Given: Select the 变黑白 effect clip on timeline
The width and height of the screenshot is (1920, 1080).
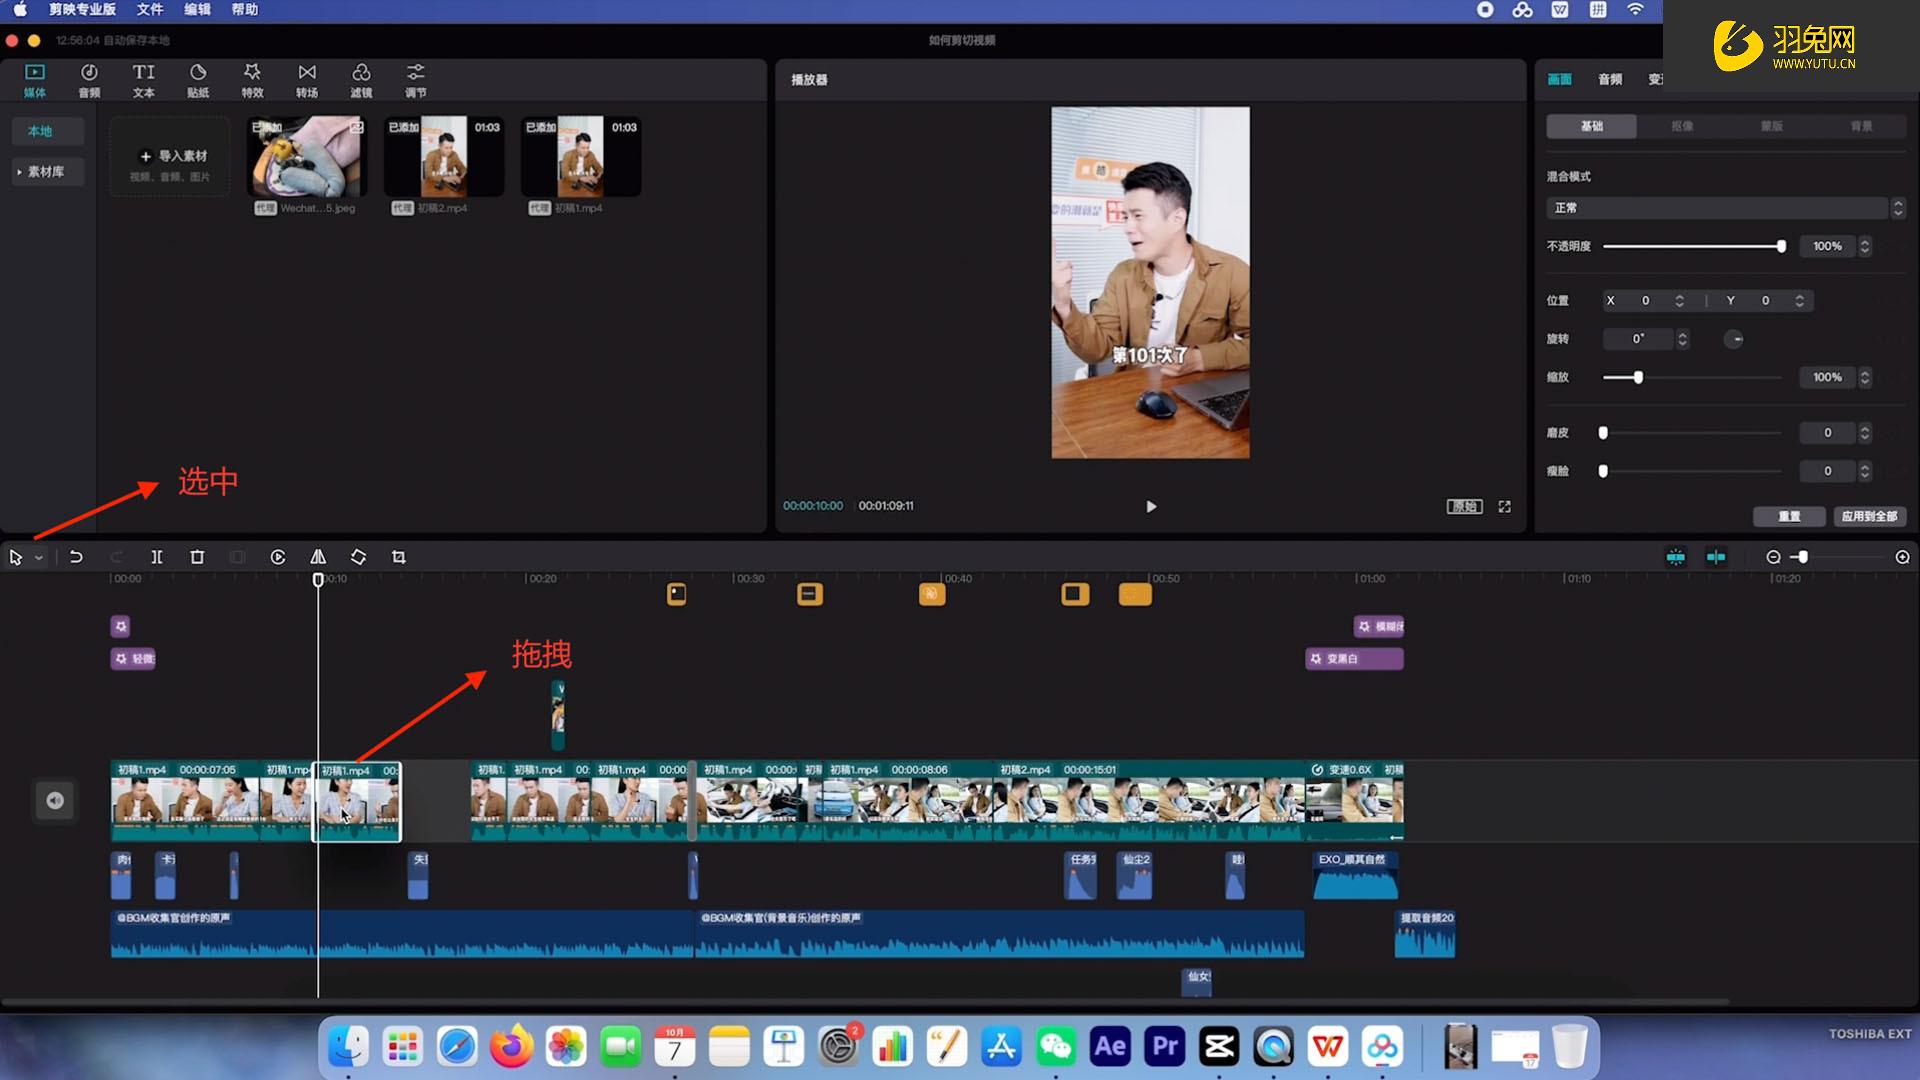Looking at the screenshot, I should click(1354, 659).
